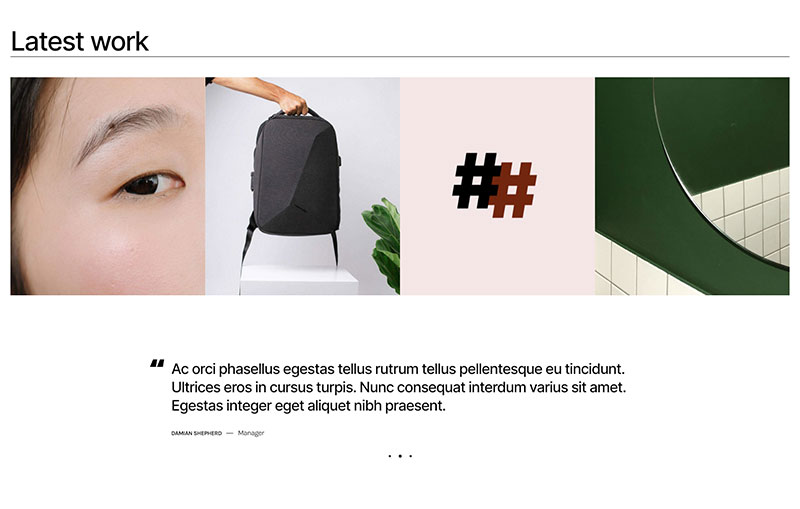This screenshot has width=800, height=509.
Task: Click the hand holding the backpack handle
Action: pyautogui.click(x=292, y=103)
